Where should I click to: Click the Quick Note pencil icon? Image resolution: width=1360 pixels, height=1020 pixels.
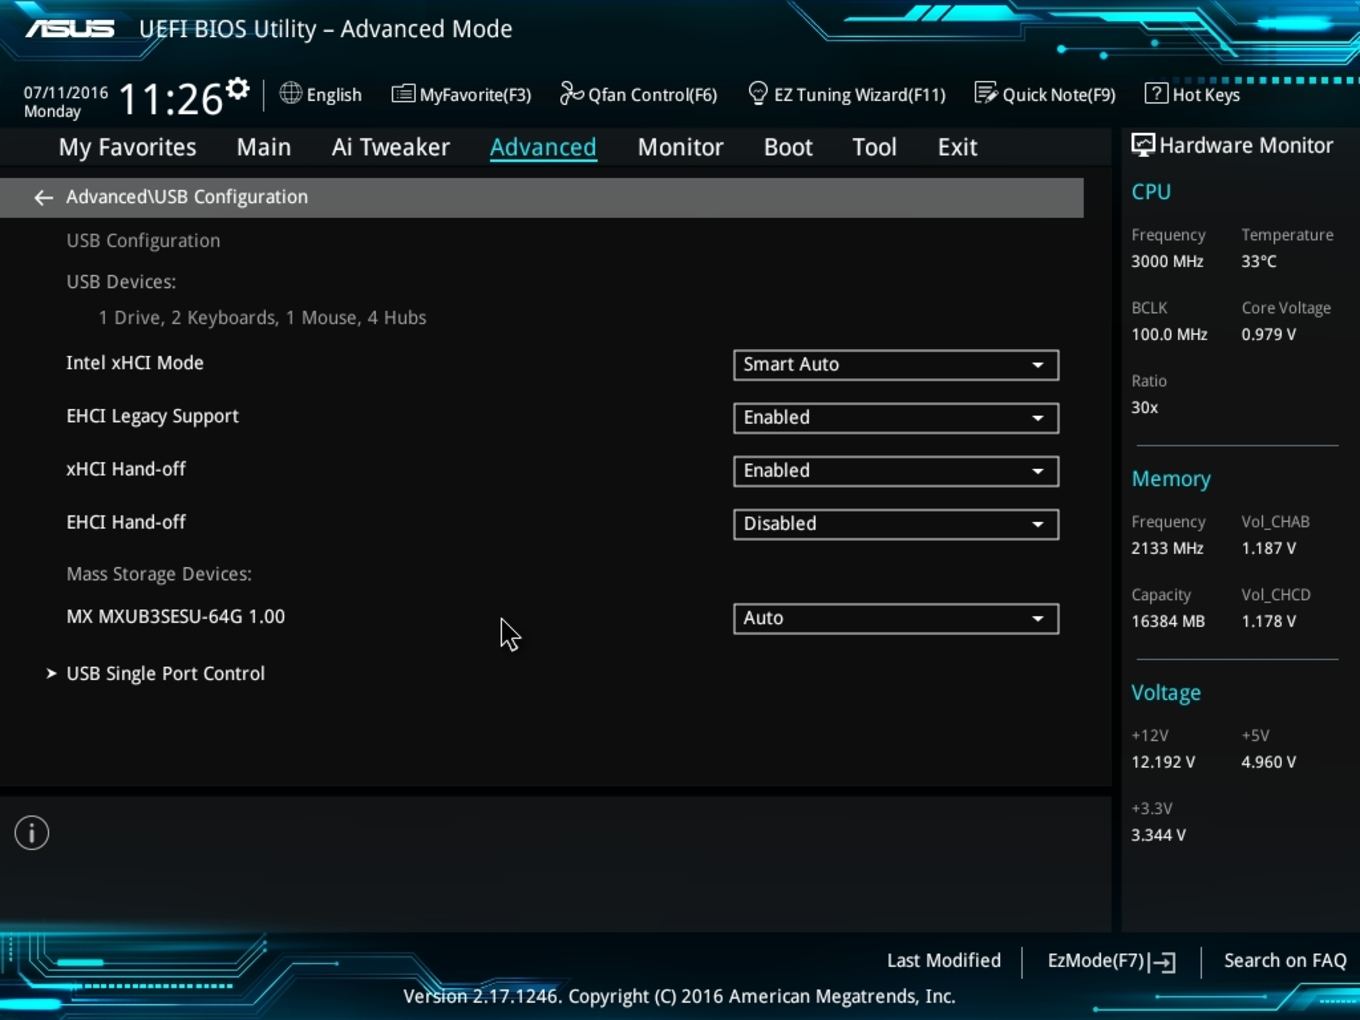pos(986,93)
